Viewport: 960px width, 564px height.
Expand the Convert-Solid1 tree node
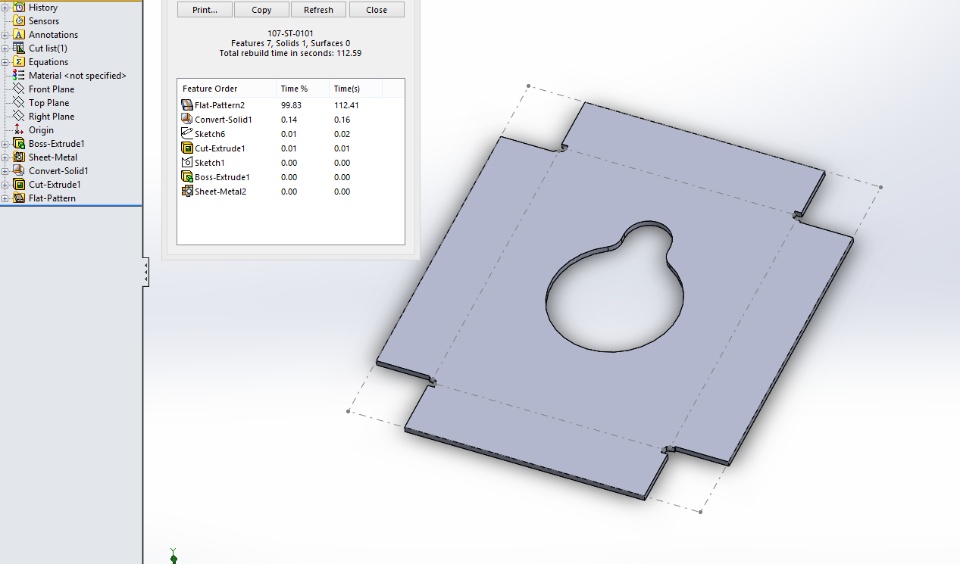pos(5,171)
